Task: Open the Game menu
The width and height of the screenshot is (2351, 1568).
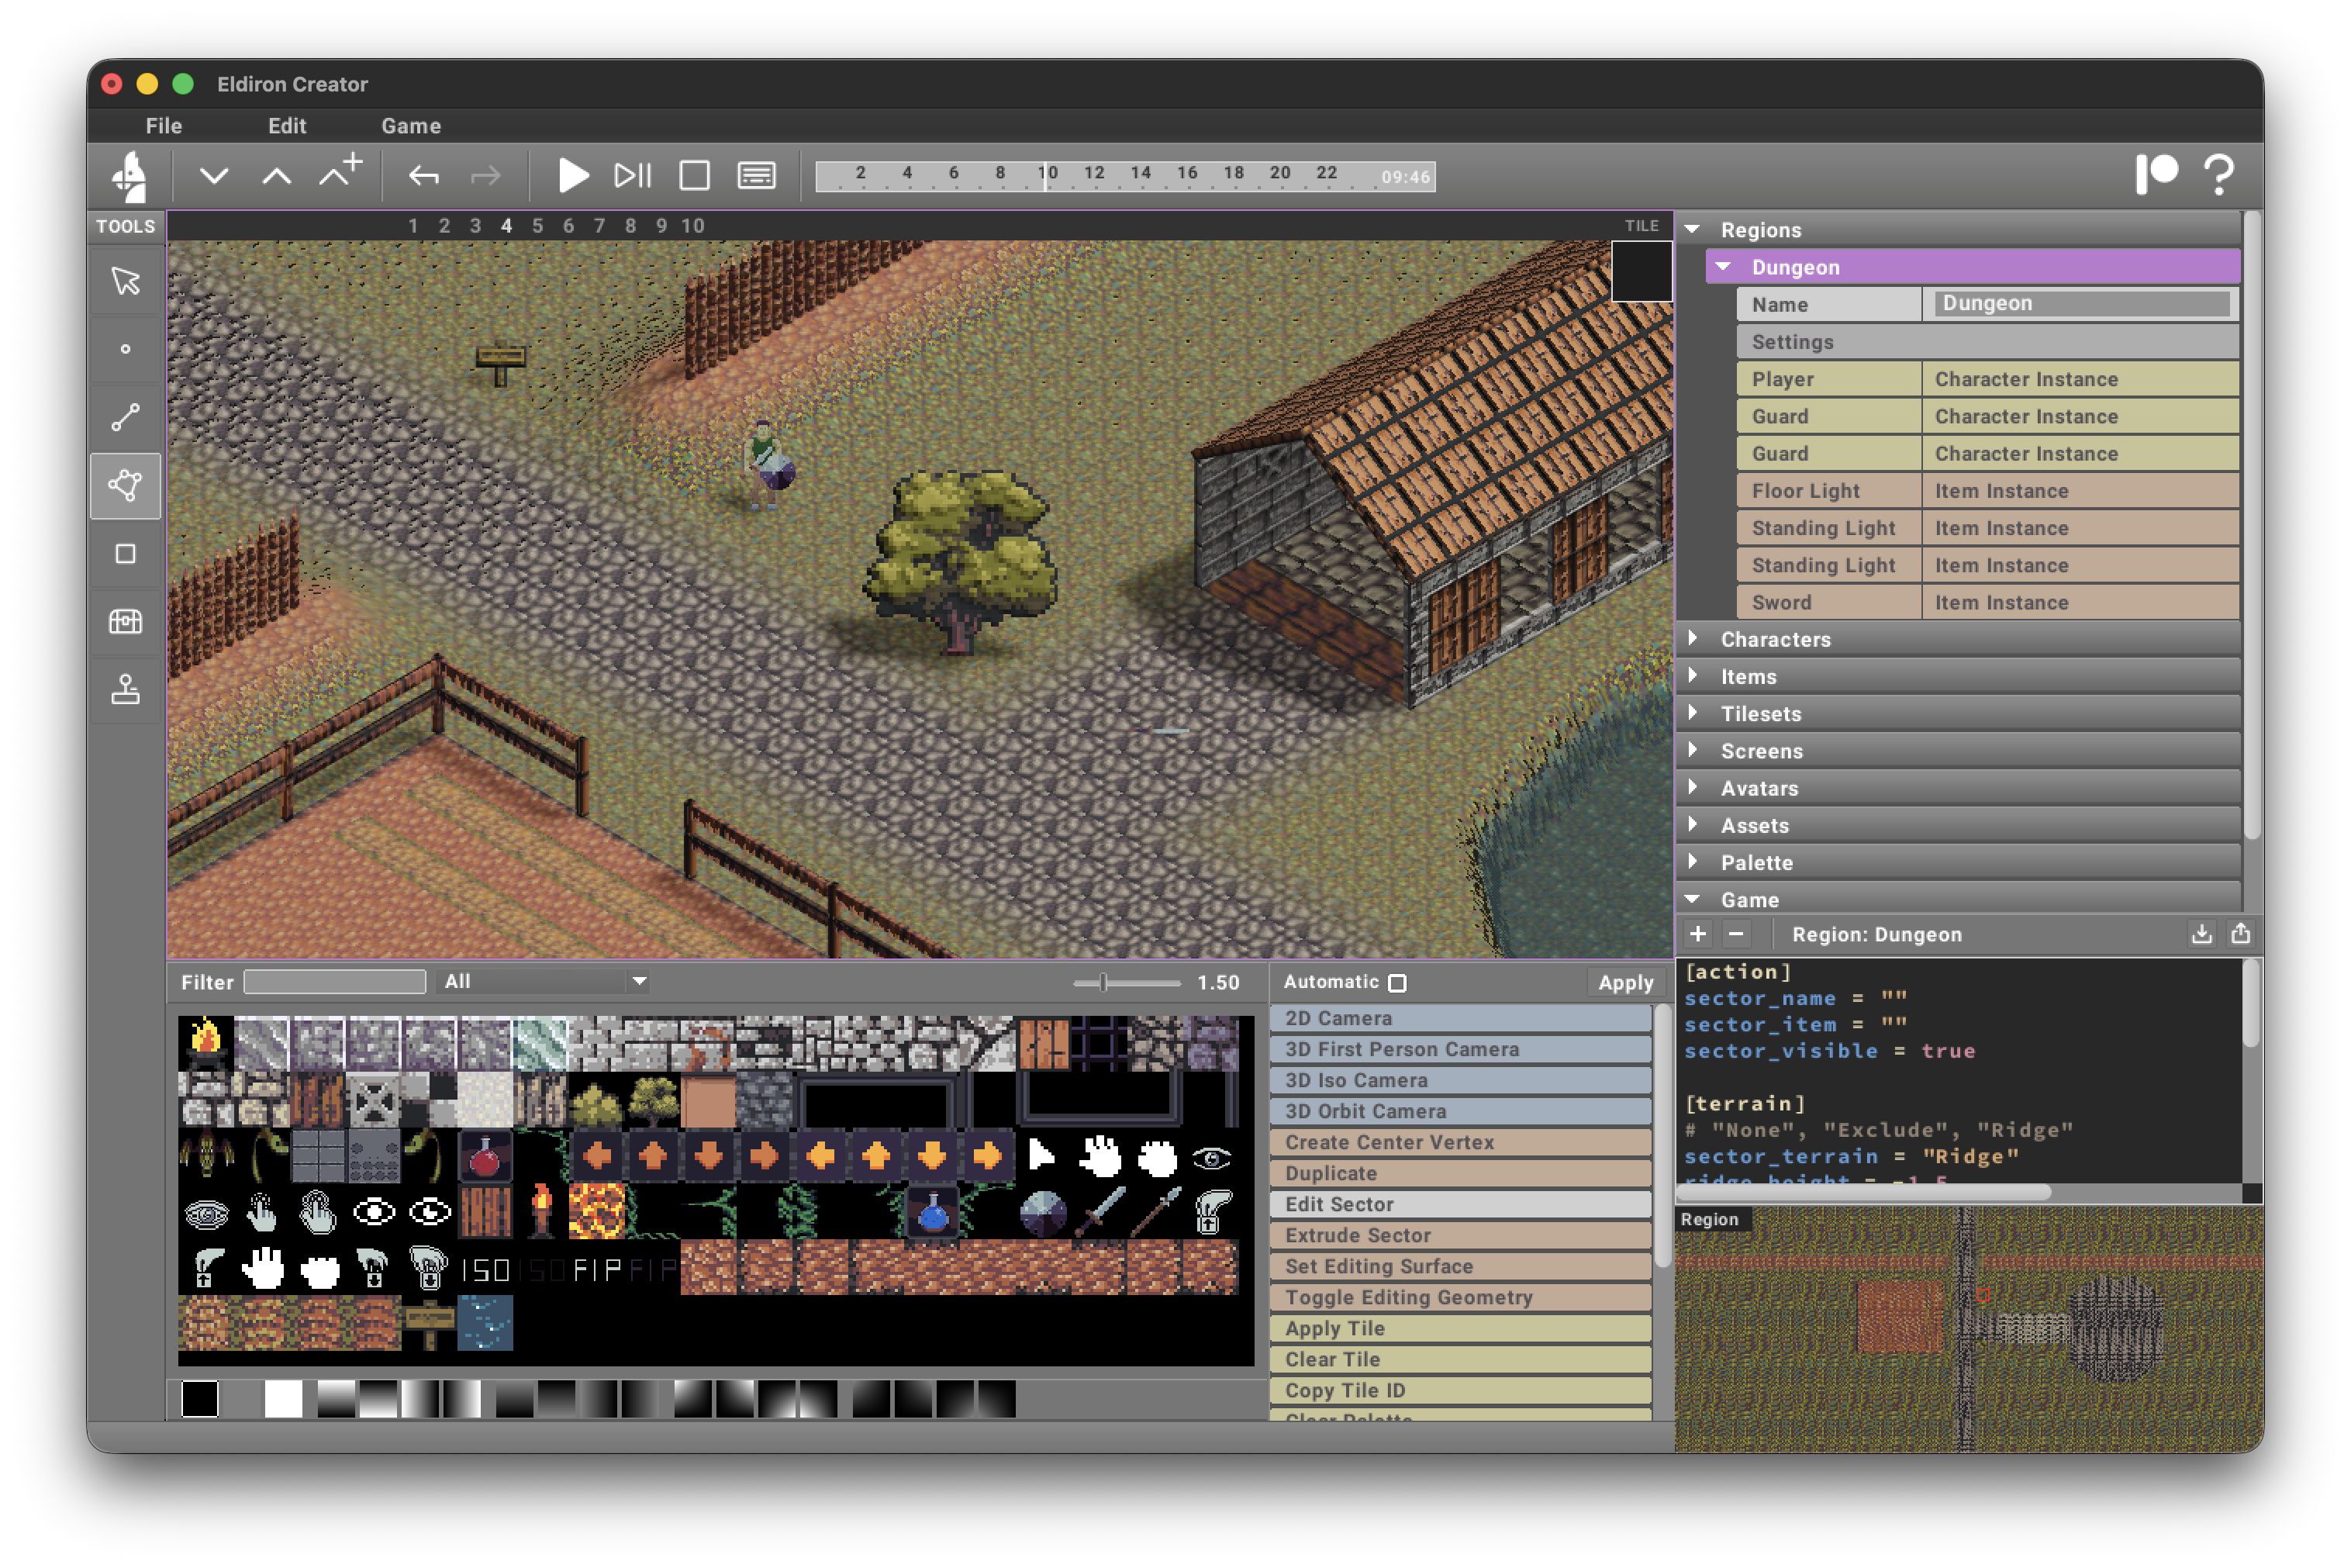Action: pos(410,125)
